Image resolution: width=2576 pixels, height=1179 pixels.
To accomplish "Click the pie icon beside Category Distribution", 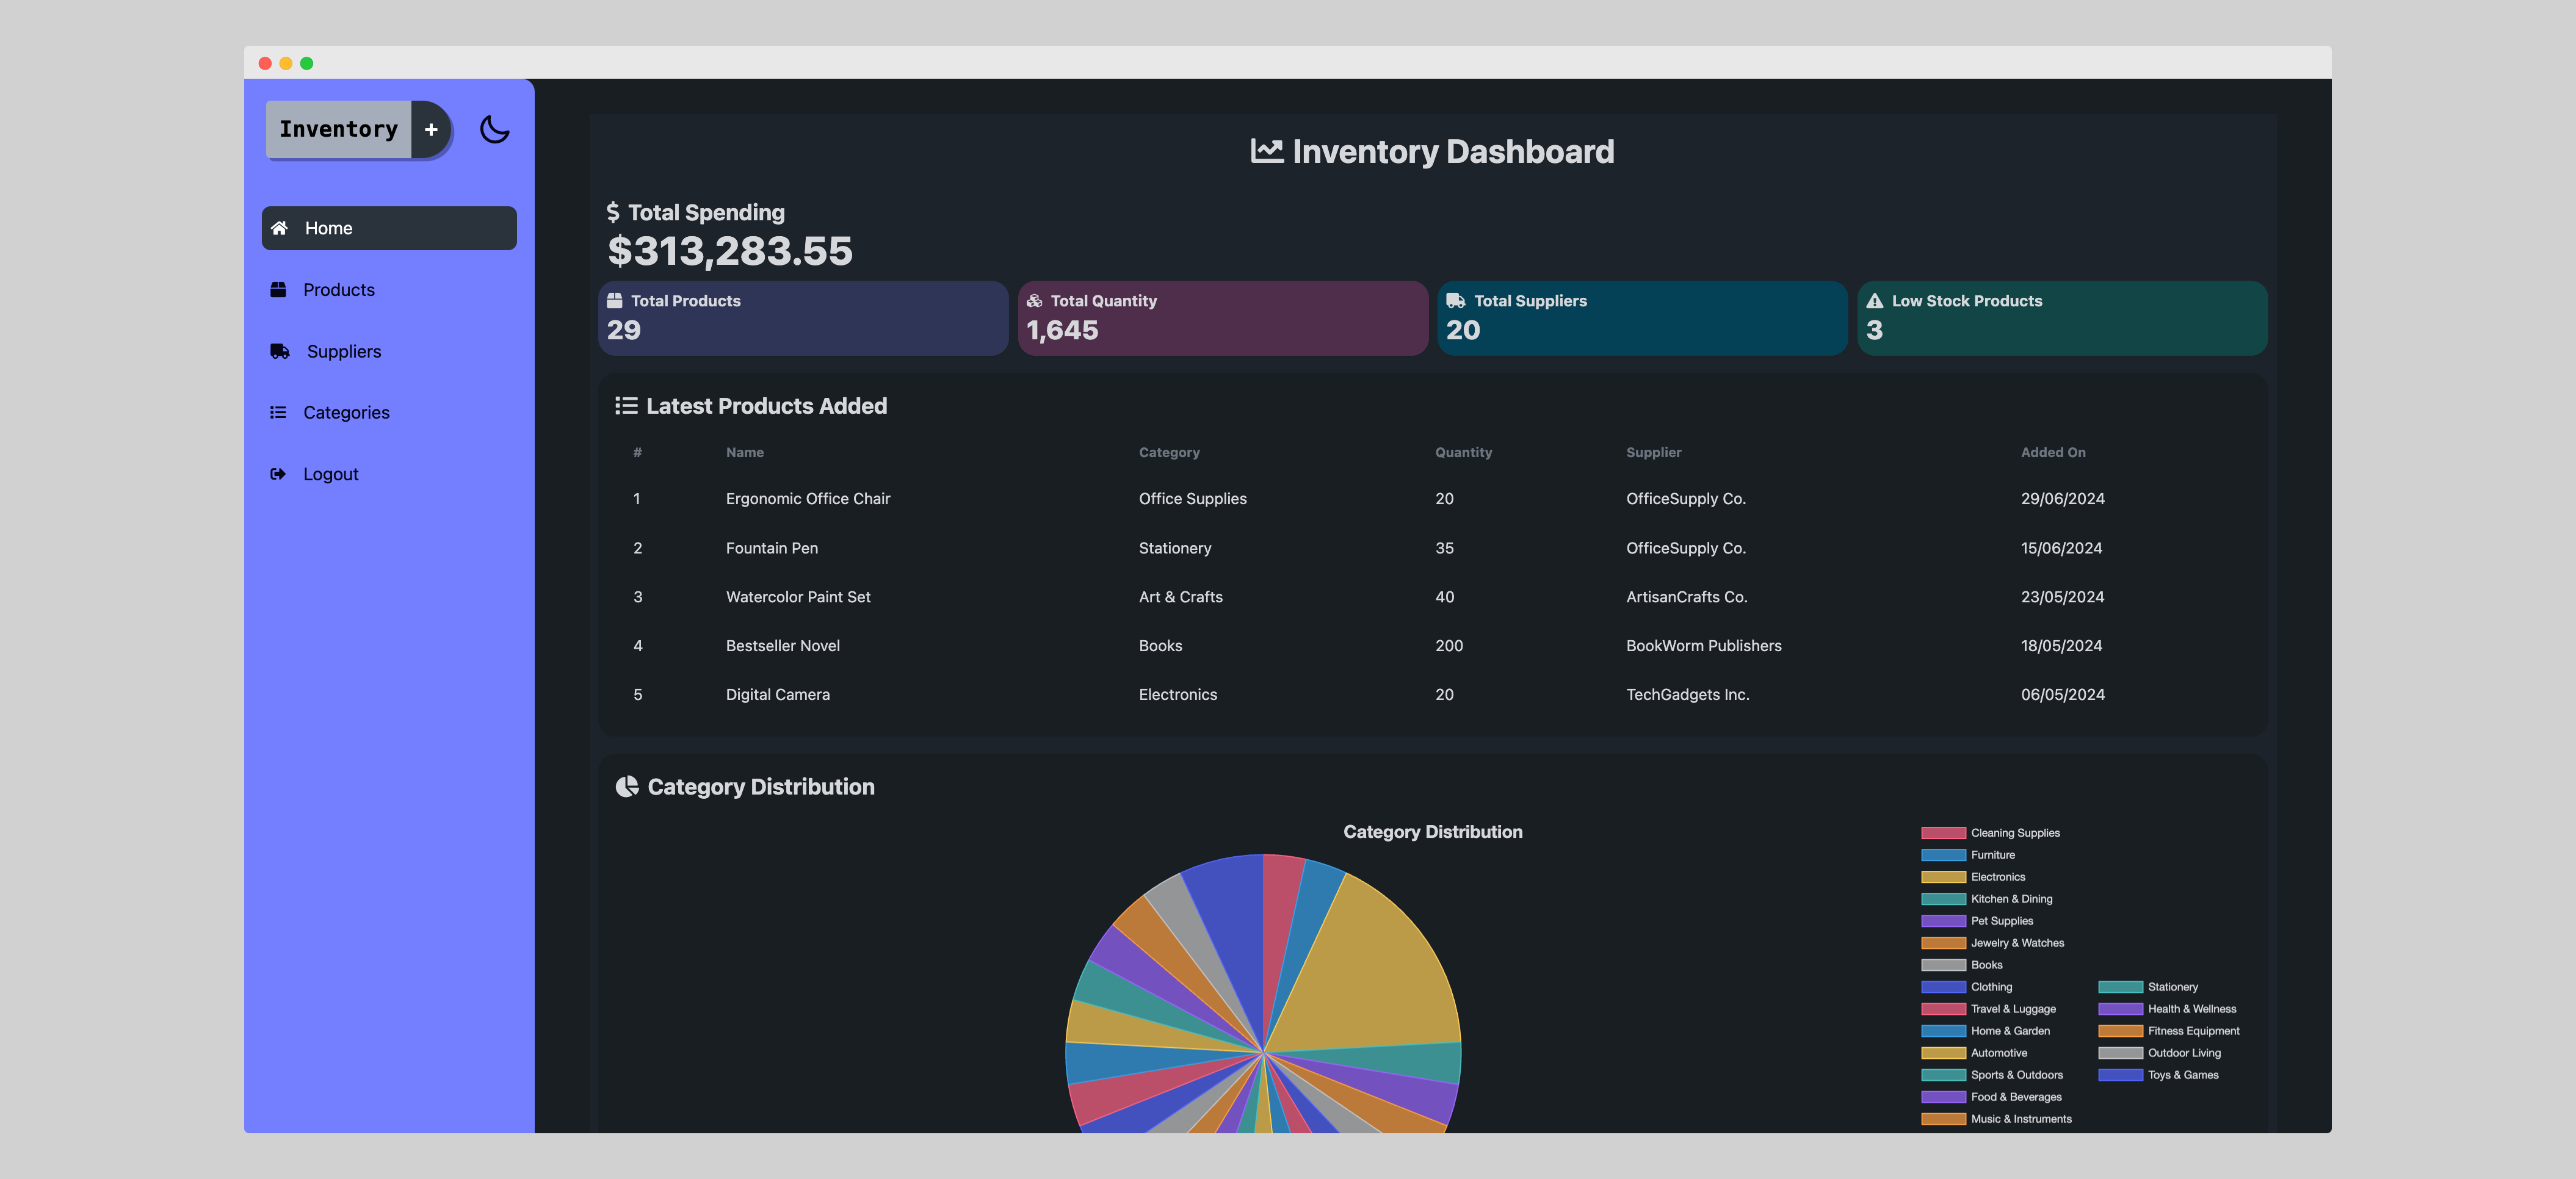I will [627, 786].
